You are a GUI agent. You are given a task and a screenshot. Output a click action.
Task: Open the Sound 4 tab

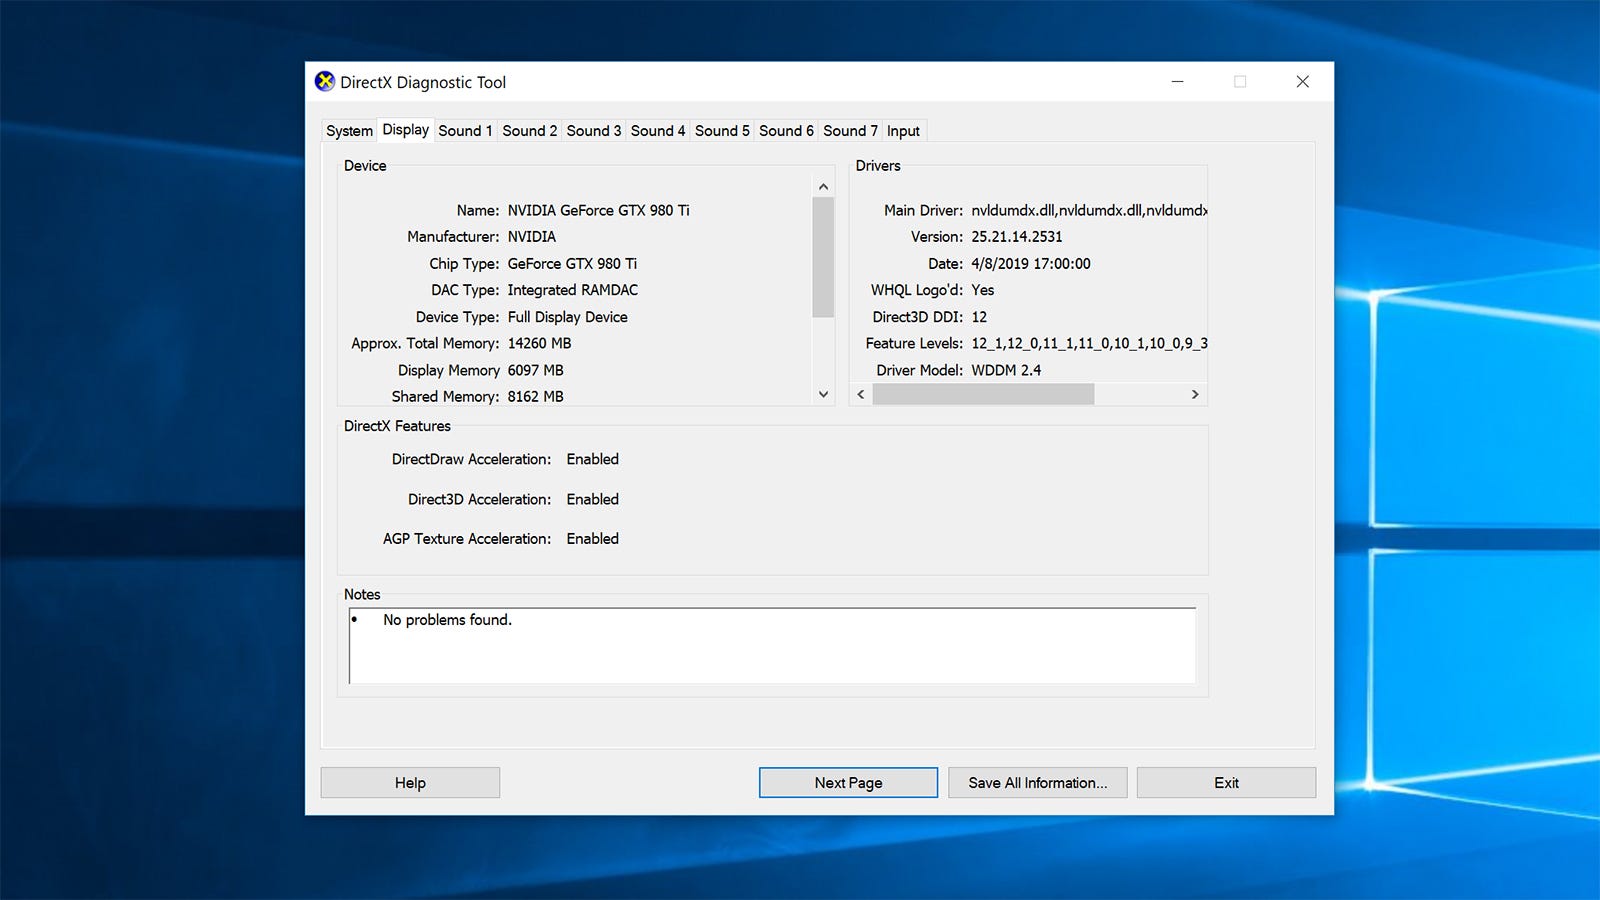point(657,131)
